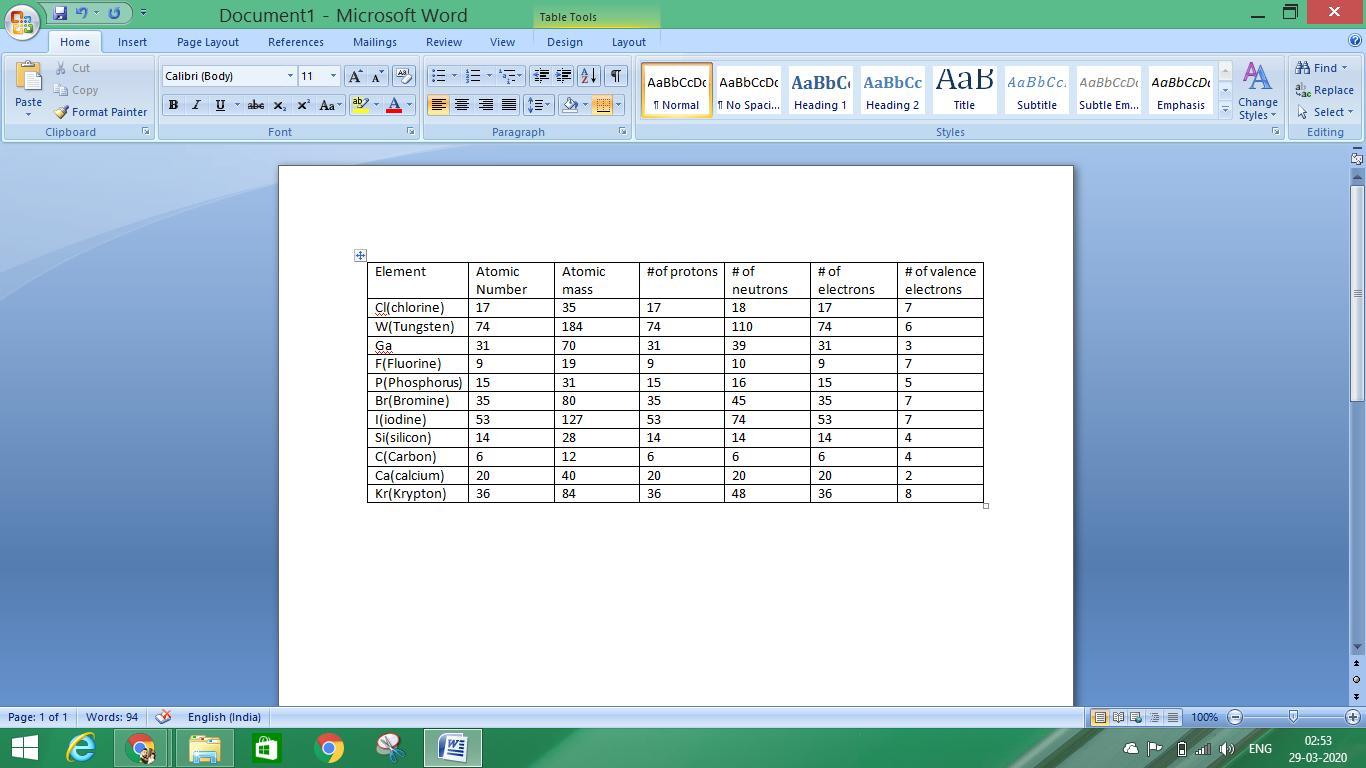Click the zoom slider handle

click(1293, 717)
